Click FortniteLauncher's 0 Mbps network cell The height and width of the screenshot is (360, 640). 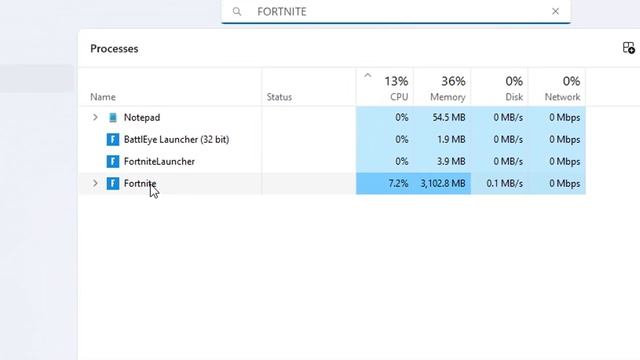click(557, 162)
